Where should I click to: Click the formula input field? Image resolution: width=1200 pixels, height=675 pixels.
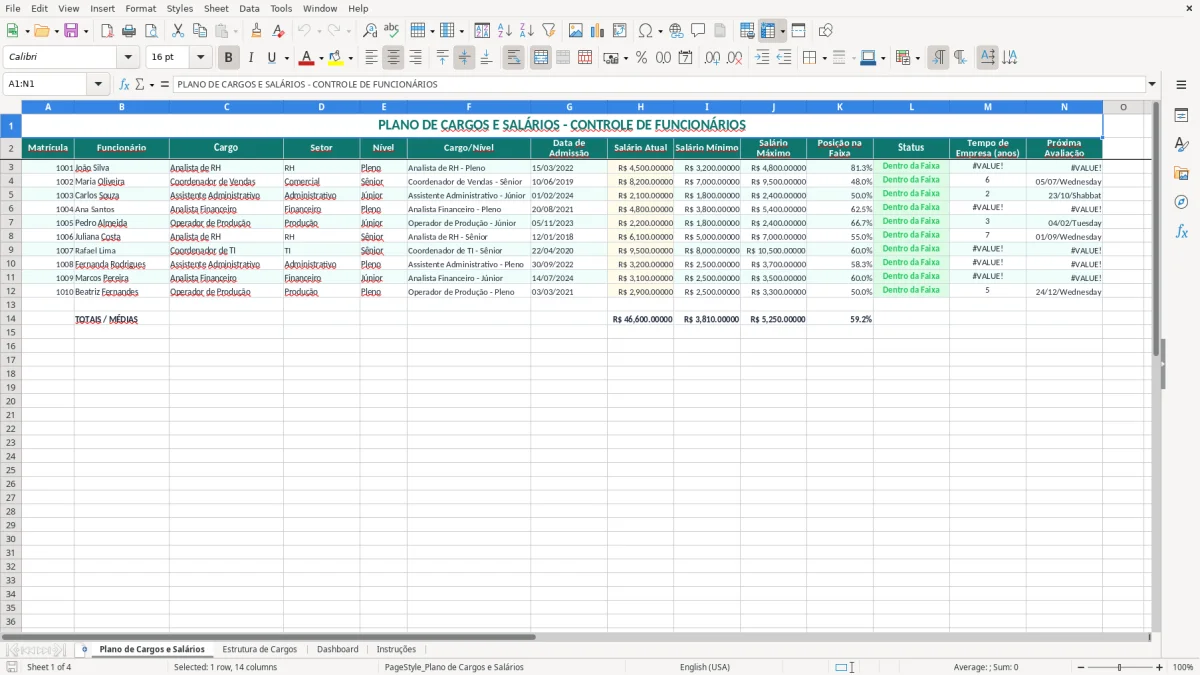pyautogui.click(x=658, y=85)
